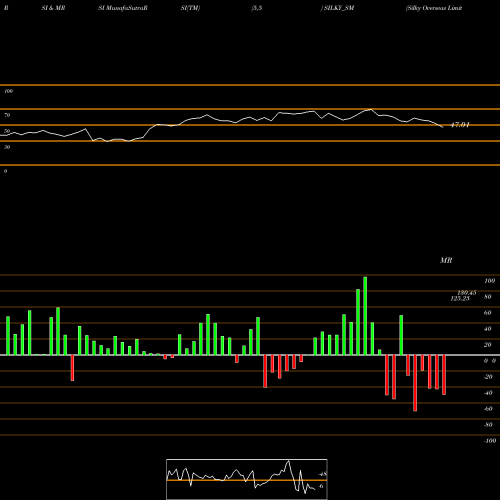Click the 80 label on MR axis
500x500 pixels.
pyautogui.click(x=488, y=297)
